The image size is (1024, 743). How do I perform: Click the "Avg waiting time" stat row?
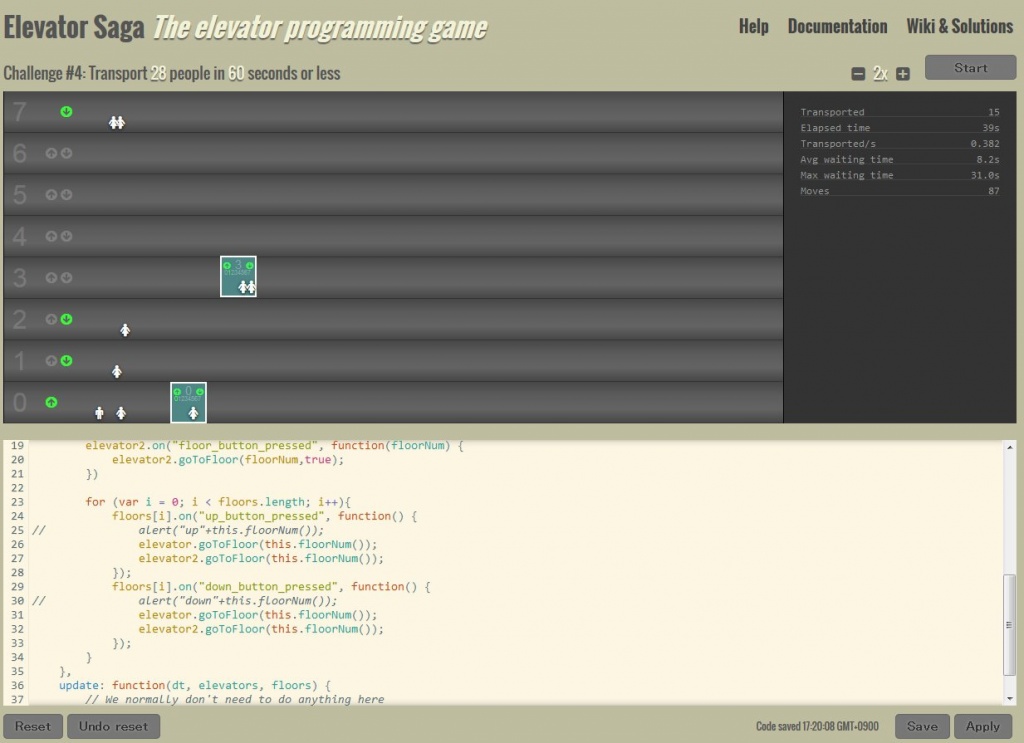click(900, 159)
